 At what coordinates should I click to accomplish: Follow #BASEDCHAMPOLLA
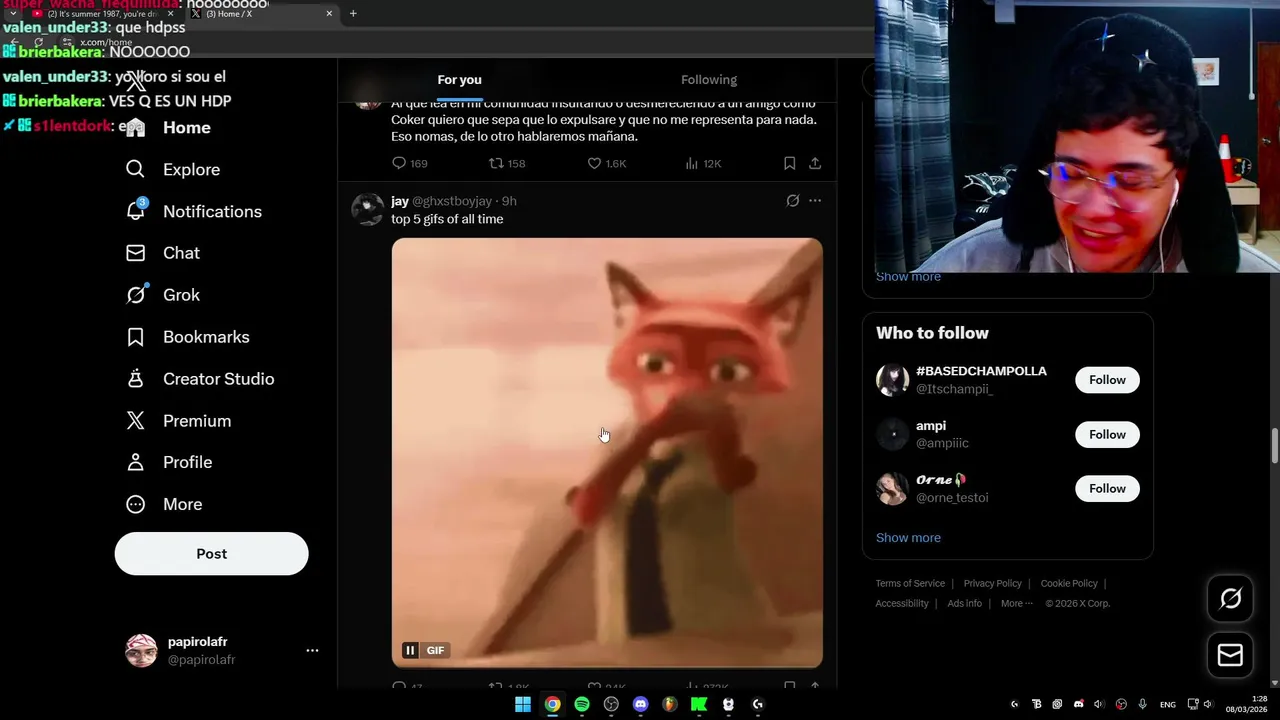tap(1107, 380)
